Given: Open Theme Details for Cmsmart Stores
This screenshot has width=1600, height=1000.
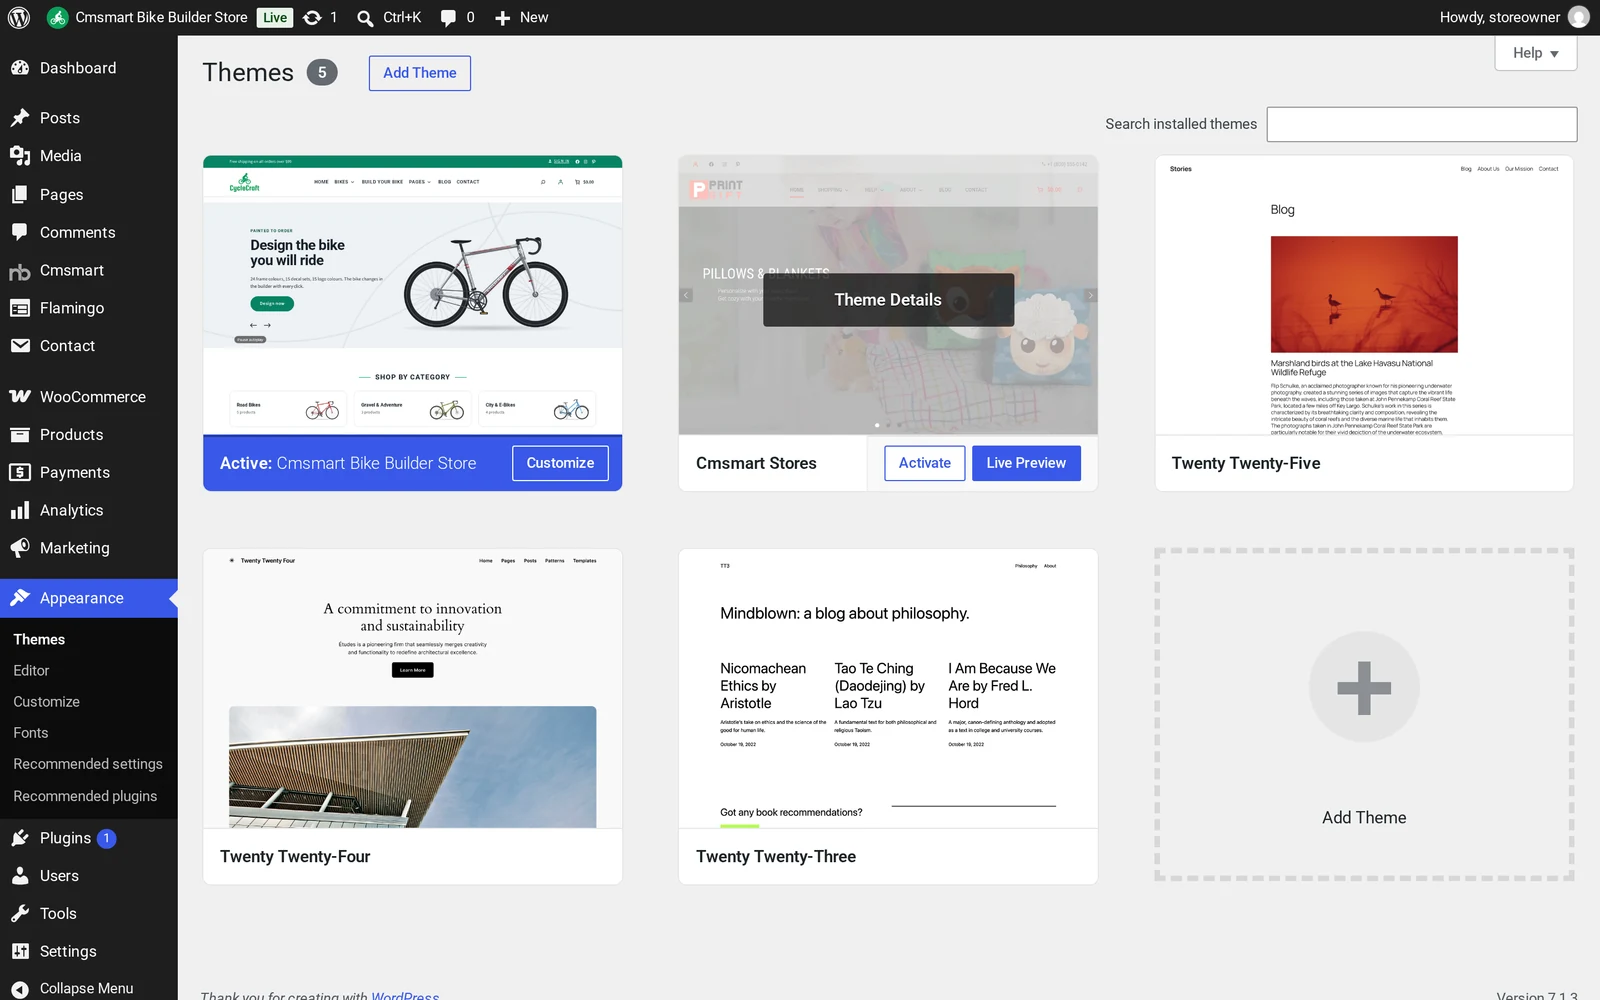Looking at the screenshot, I should click(888, 300).
